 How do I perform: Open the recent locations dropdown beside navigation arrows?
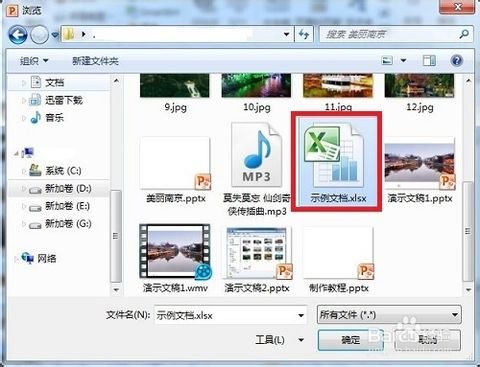coord(55,35)
